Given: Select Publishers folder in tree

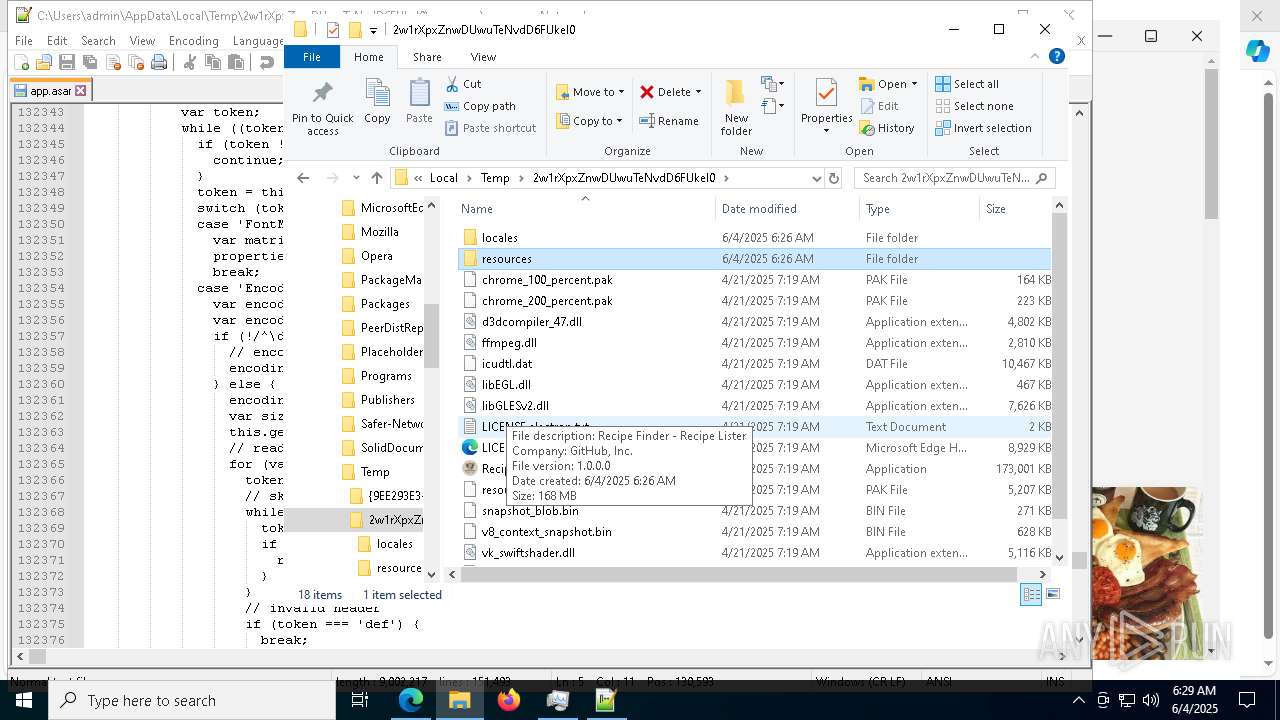Looking at the screenshot, I should point(387,400).
